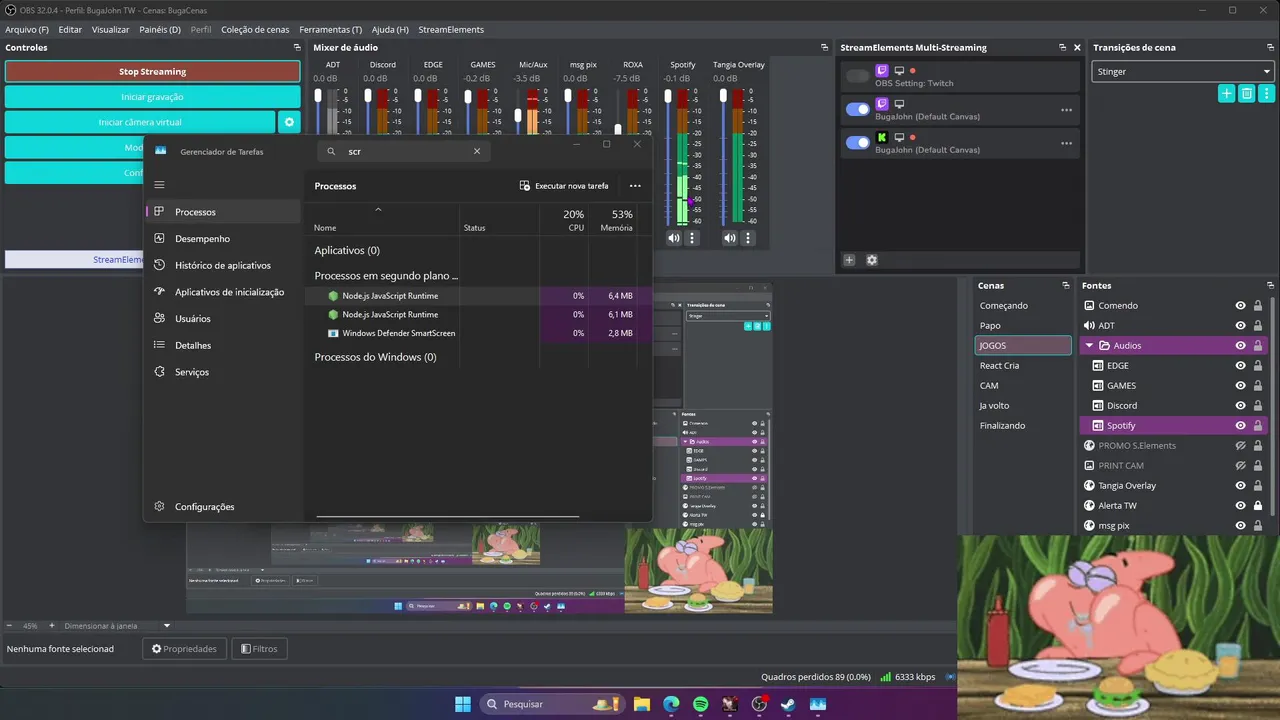Mute the Spotify mixer channel
1280x720 pixels.
click(x=674, y=238)
